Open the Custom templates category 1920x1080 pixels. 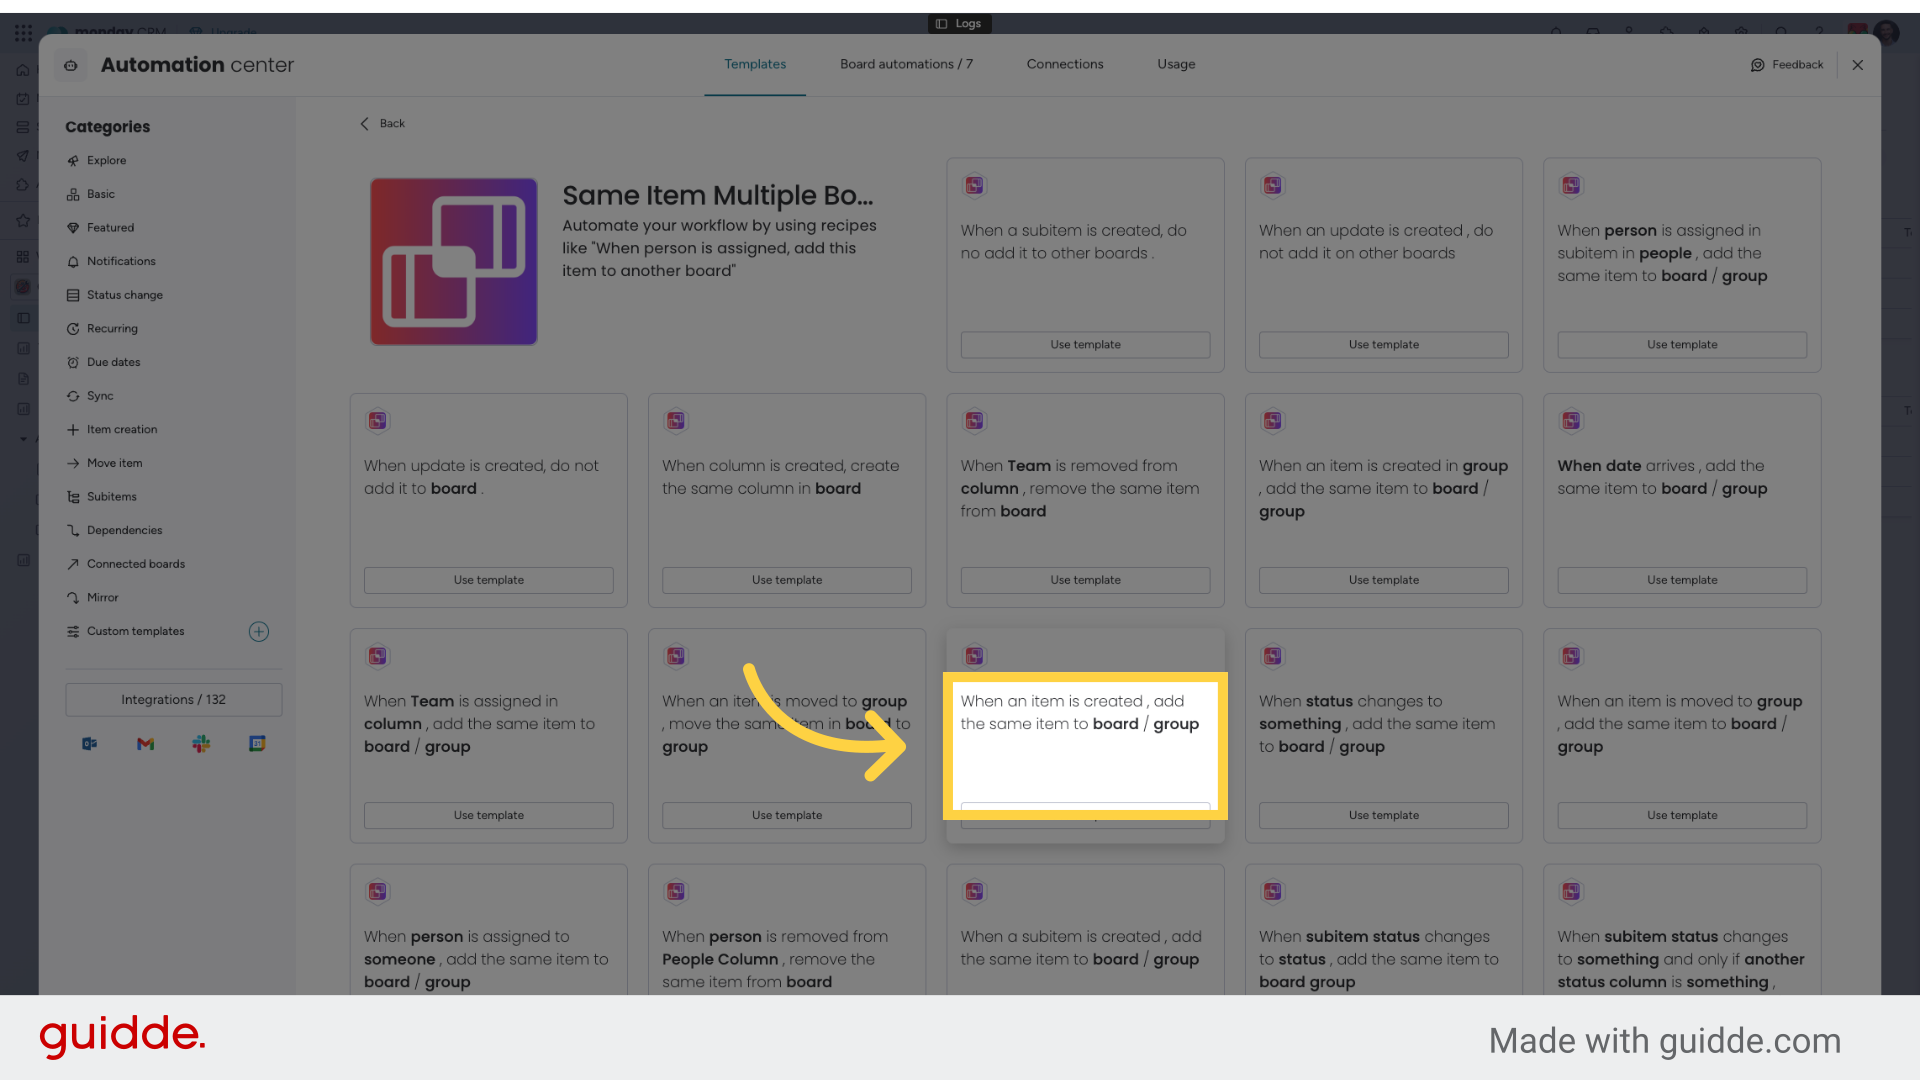[x=135, y=631]
